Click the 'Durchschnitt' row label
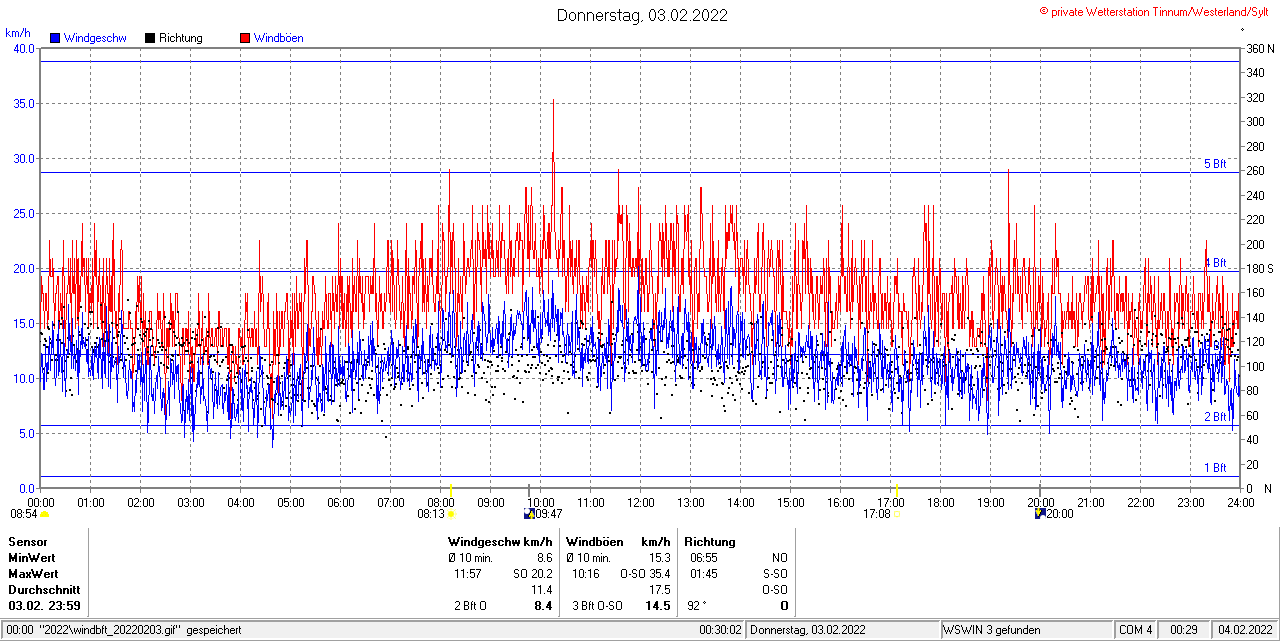Screen dimensions: 1280x641 pyautogui.click(x=44, y=590)
